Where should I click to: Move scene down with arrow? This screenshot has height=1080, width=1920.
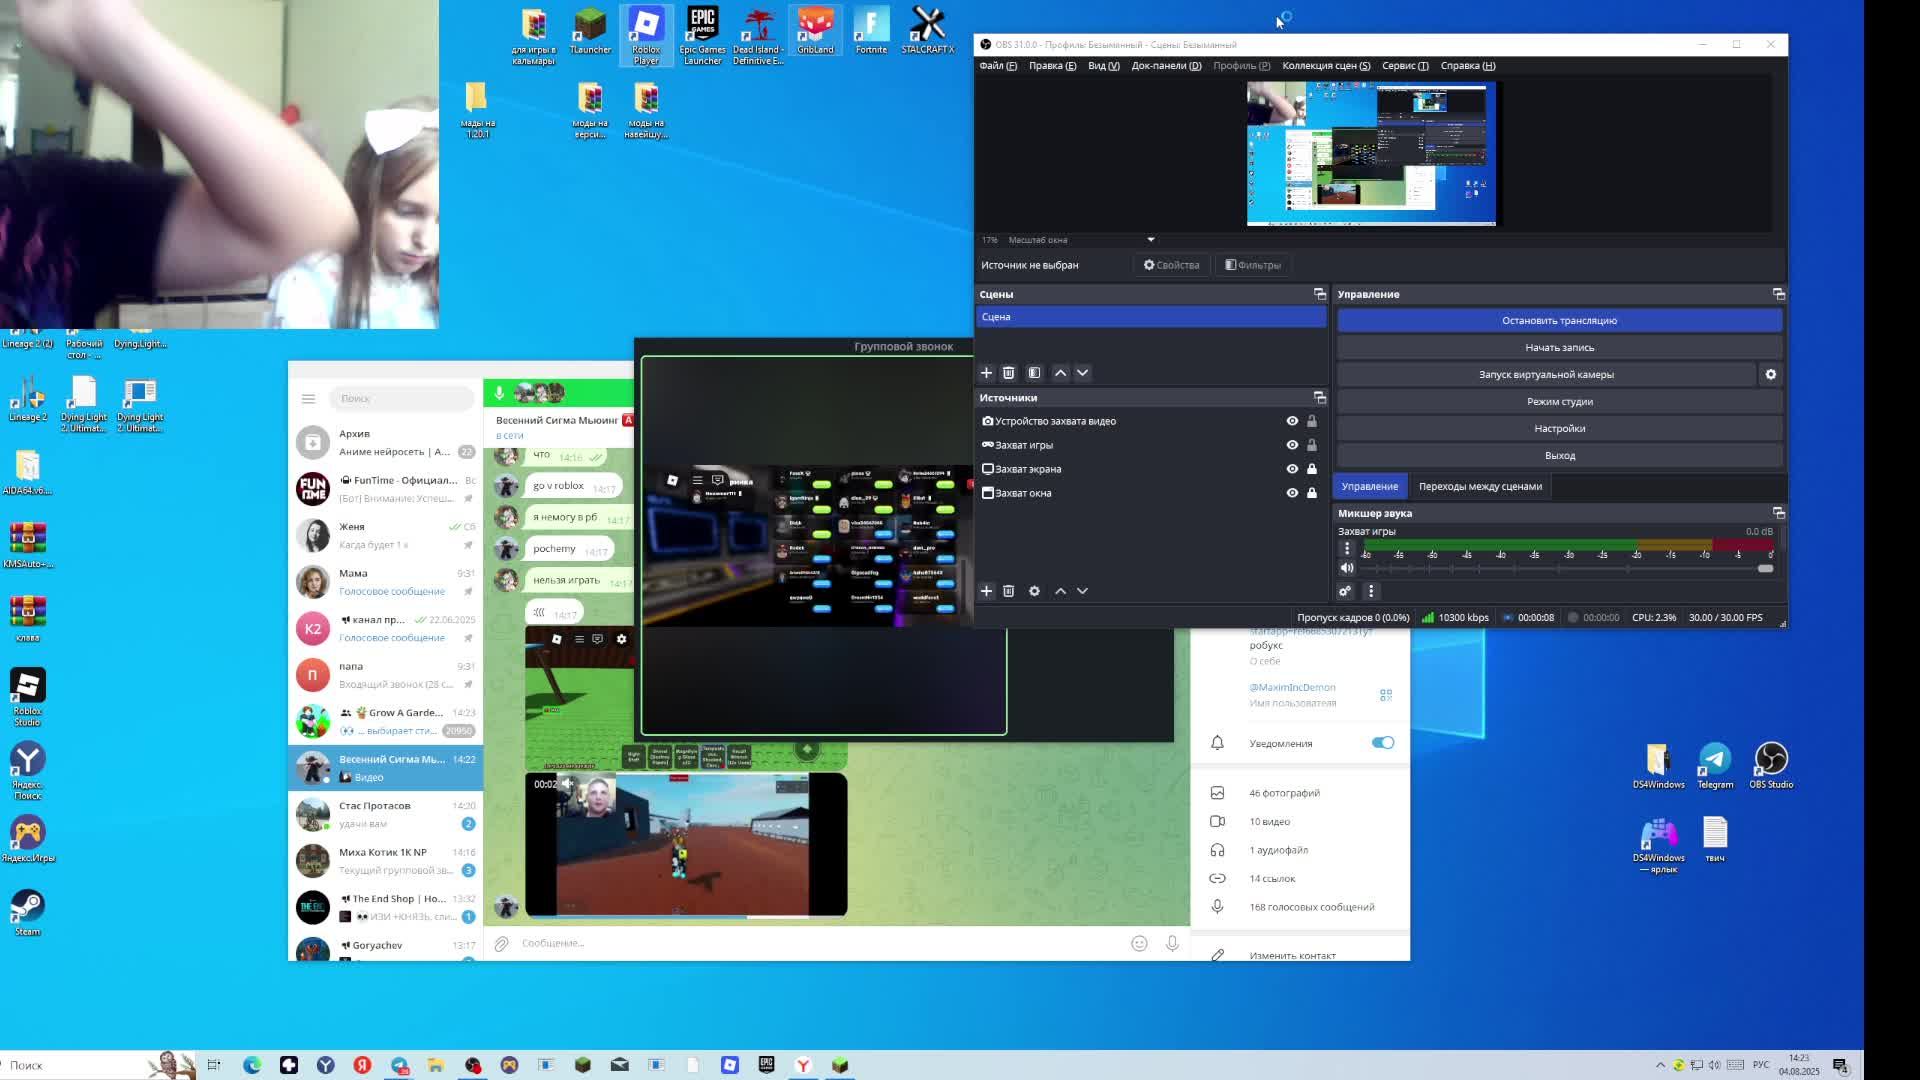(1082, 373)
